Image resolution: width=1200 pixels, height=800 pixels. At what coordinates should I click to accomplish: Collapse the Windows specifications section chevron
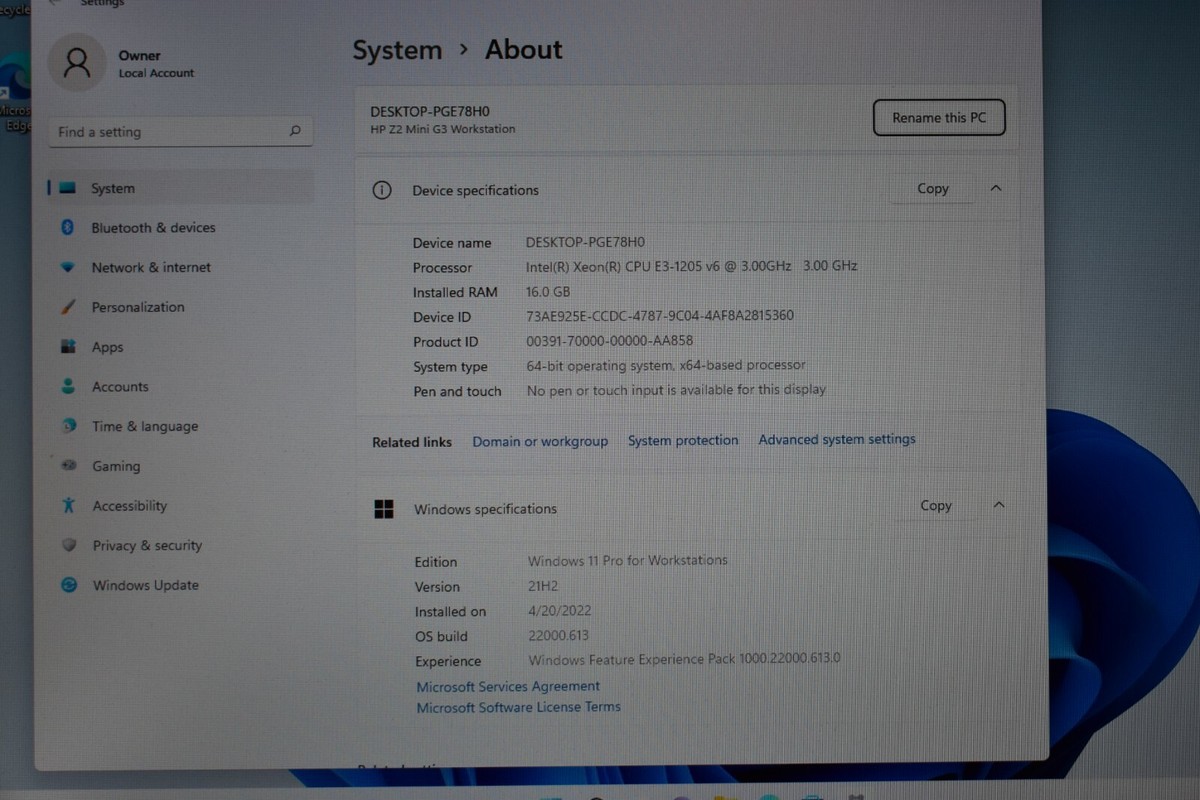(x=998, y=505)
